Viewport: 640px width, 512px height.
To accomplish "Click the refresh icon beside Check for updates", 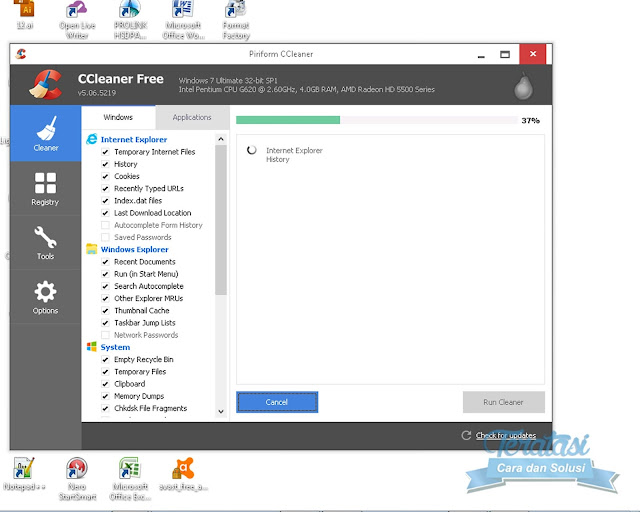I will [x=466, y=435].
